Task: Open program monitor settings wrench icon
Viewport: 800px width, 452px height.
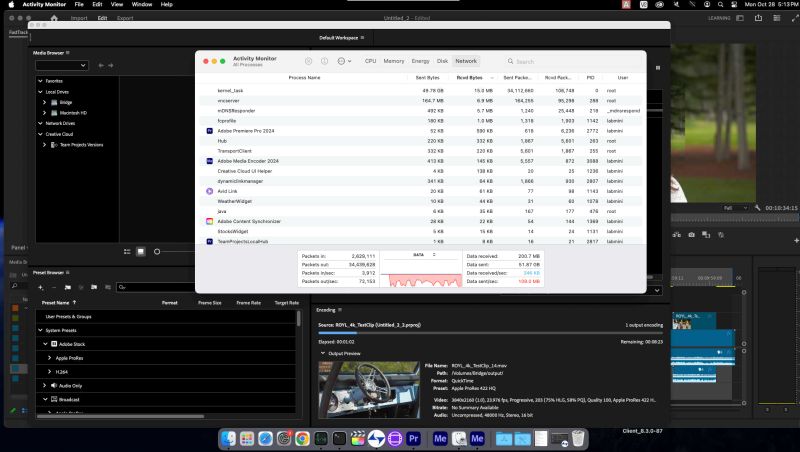Action: tap(757, 208)
